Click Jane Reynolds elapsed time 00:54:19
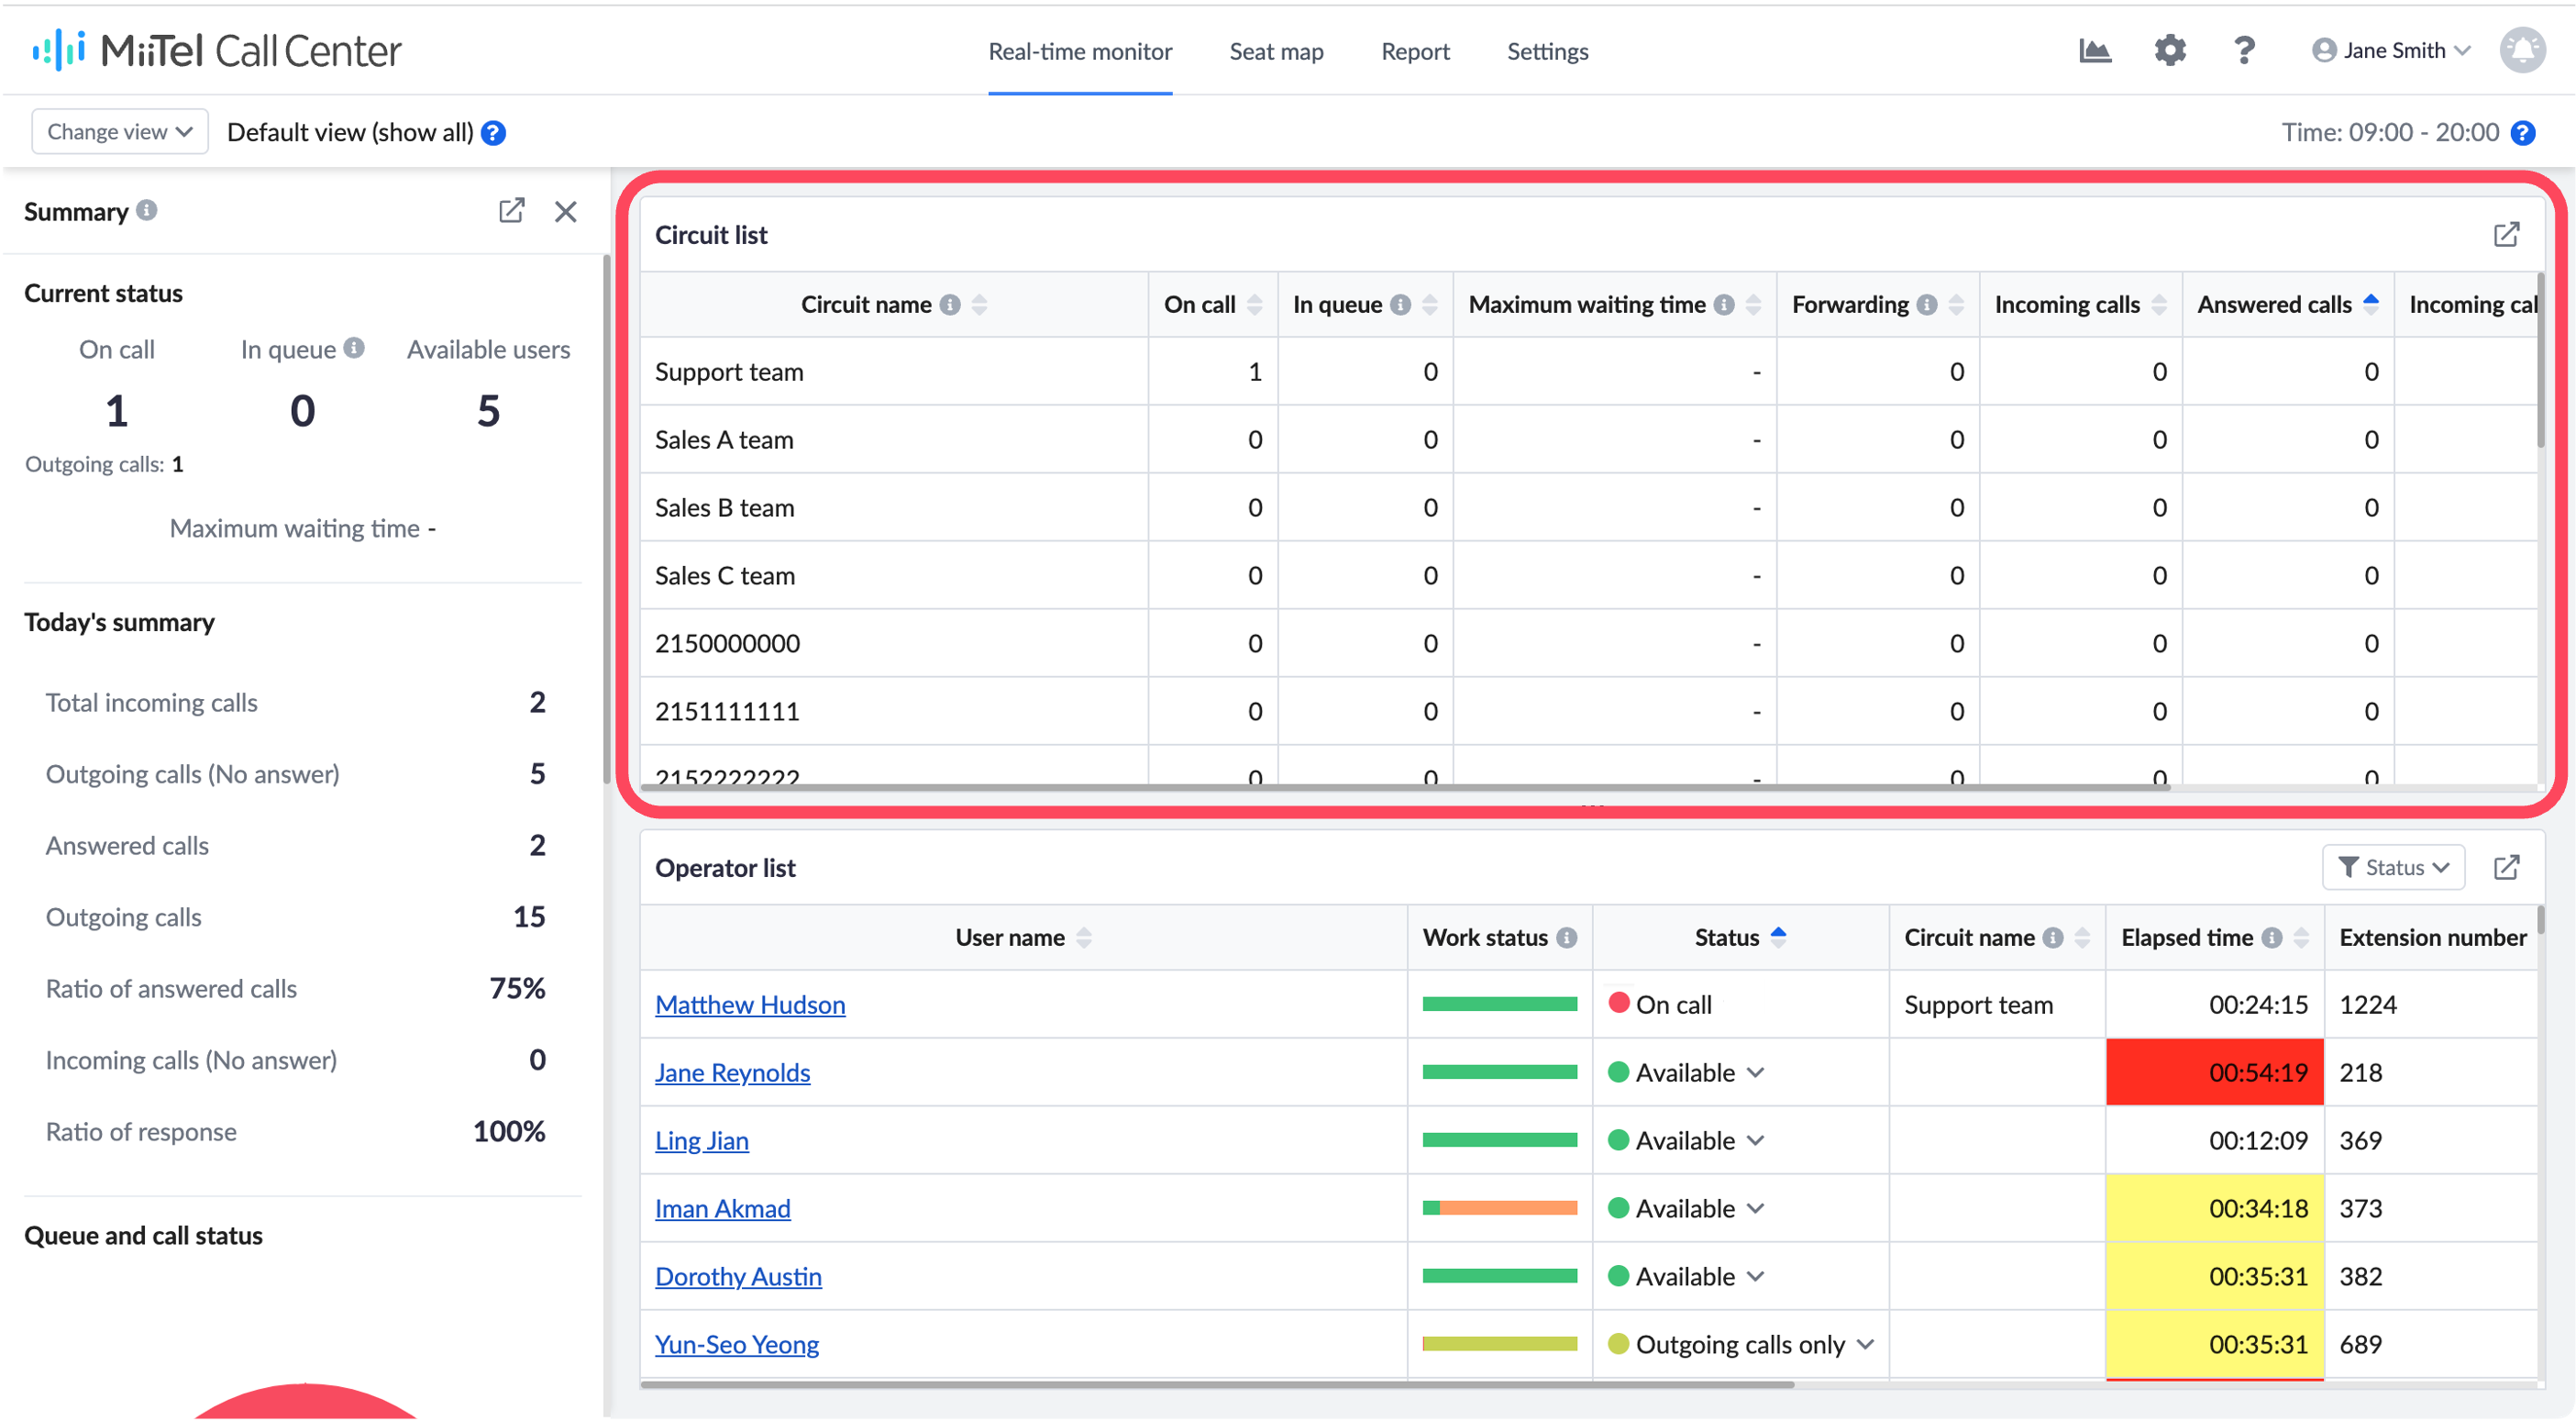Viewport: 2576px width, 1421px height. click(x=2214, y=1073)
